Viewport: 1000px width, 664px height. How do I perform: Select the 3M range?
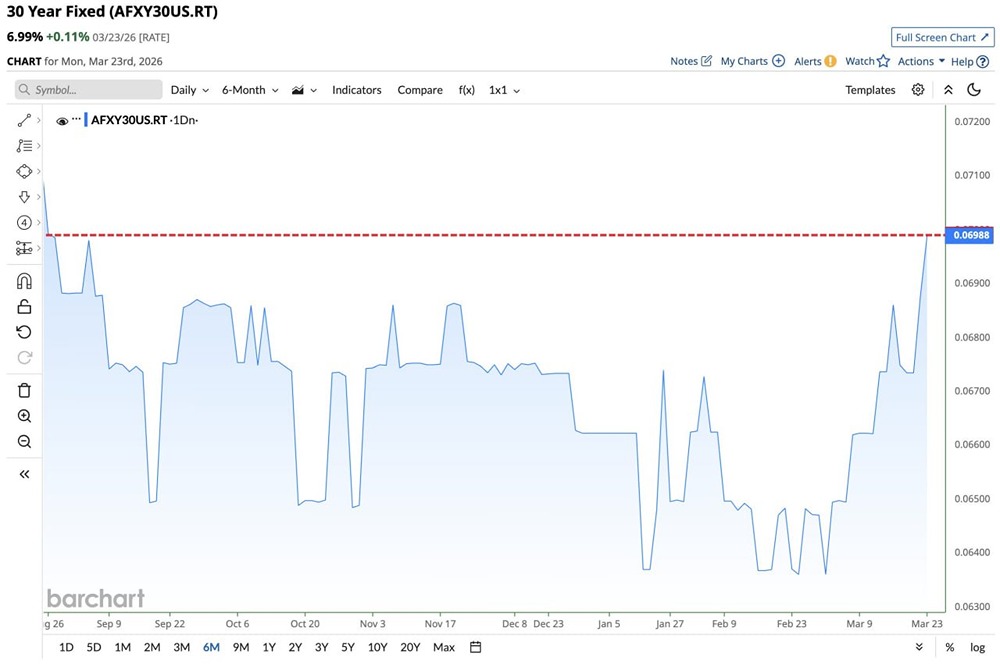[x=182, y=647]
